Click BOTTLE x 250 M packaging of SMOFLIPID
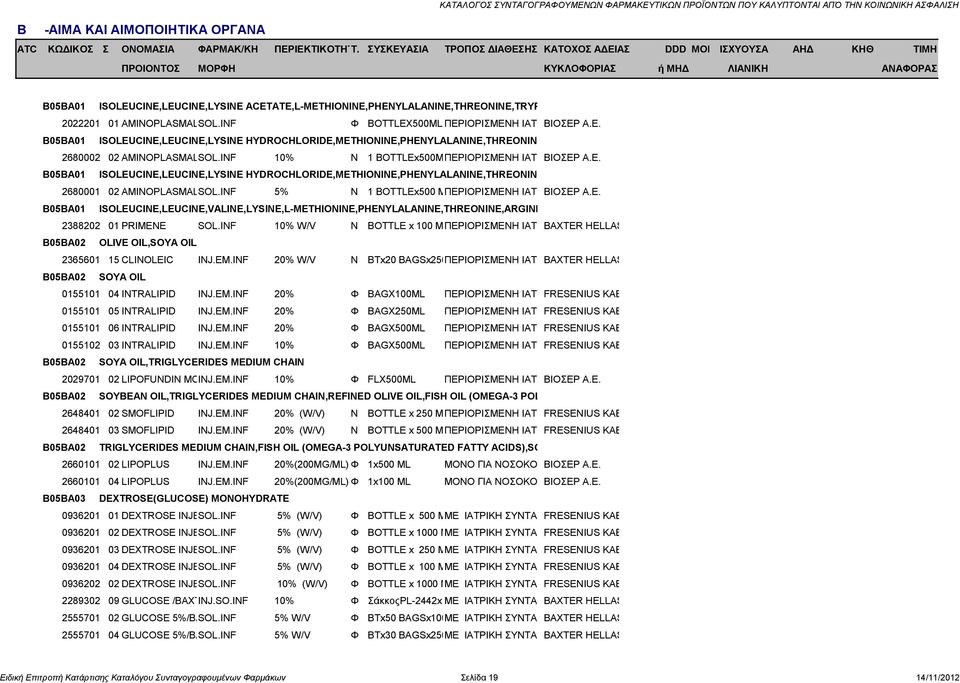Image resolution: width=960 pixels, height=683 pixels. click(x=405, y=414)
